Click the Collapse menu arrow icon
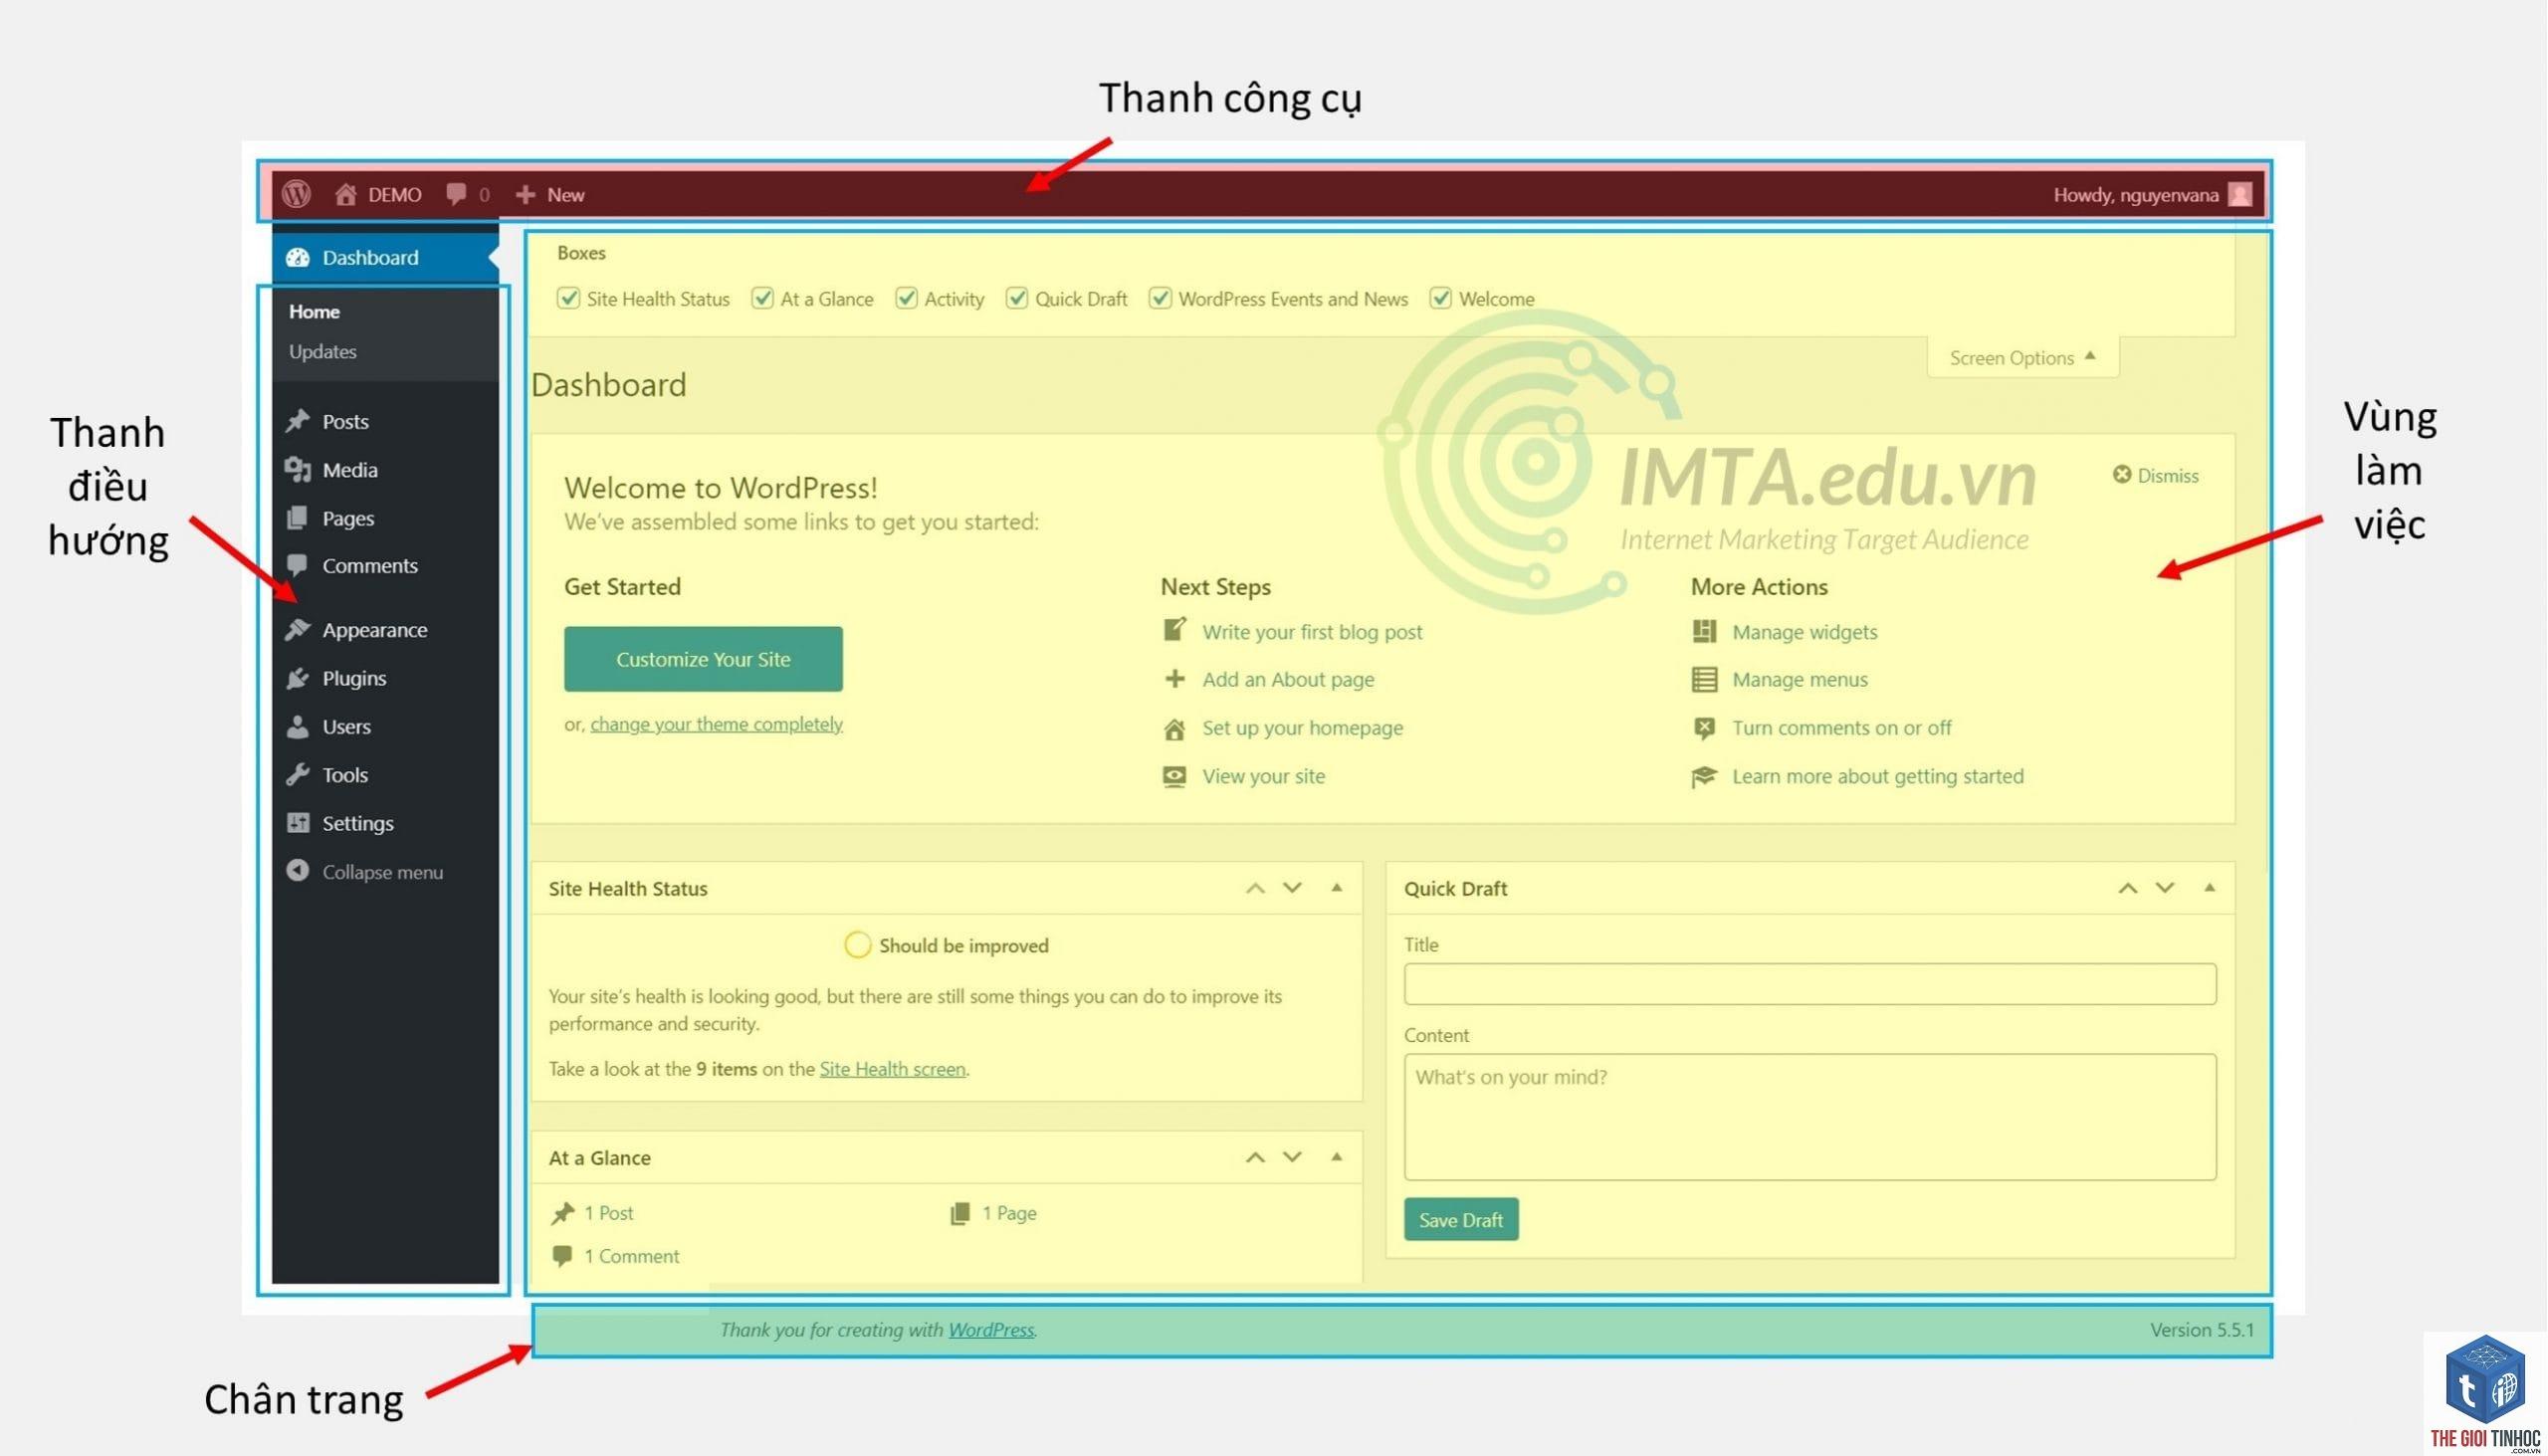Screen dimensions: 2548x1456 pos(298,870)
